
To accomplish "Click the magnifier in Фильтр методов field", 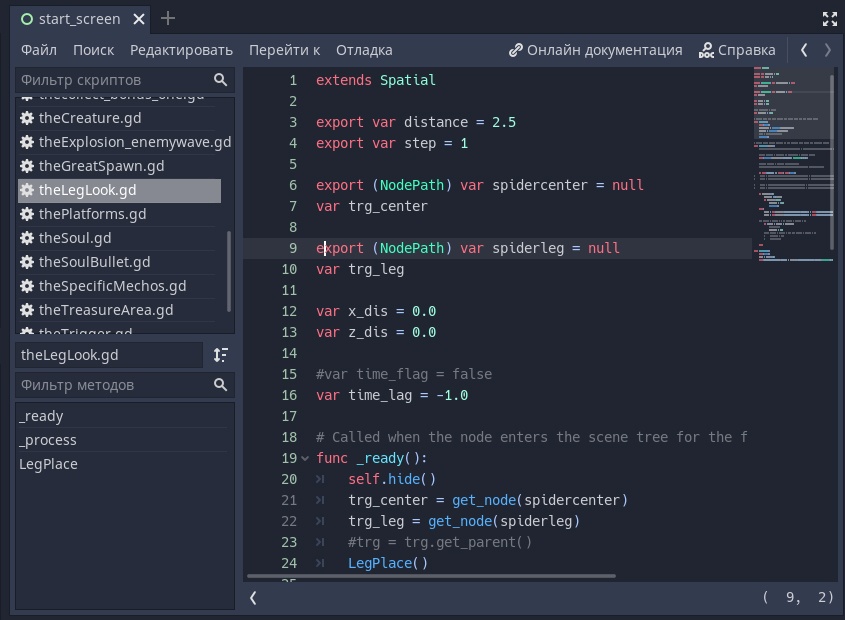I will 218,385.
